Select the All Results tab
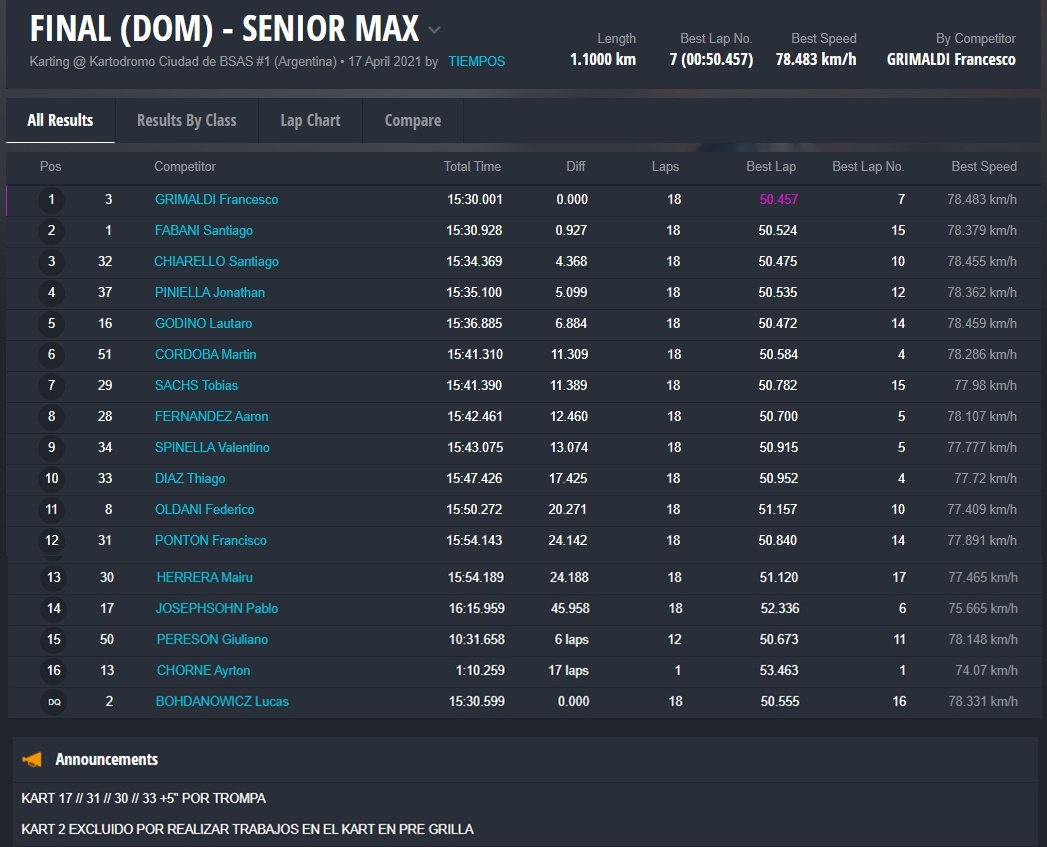The width and height of the screenshot is (1047, 847). (x=60, y=120)
